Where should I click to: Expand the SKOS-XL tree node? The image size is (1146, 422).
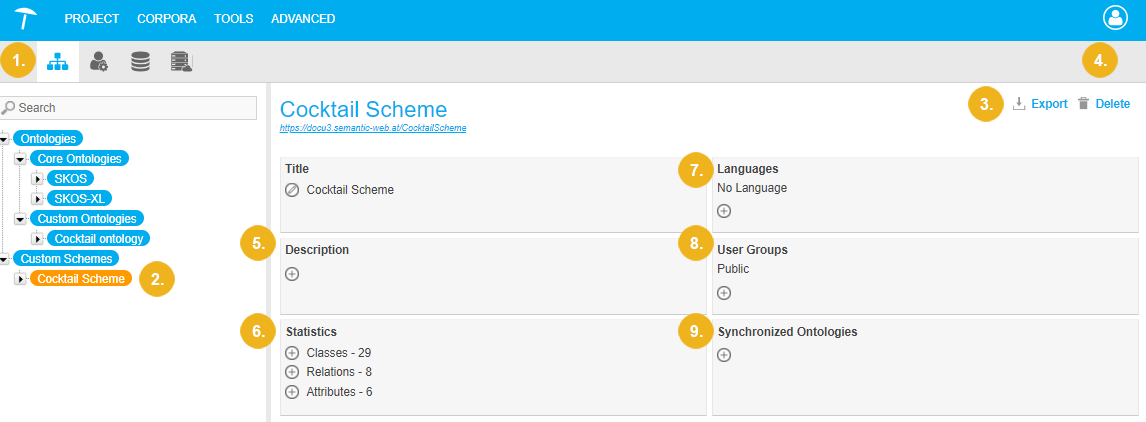[x=37, y=199]
